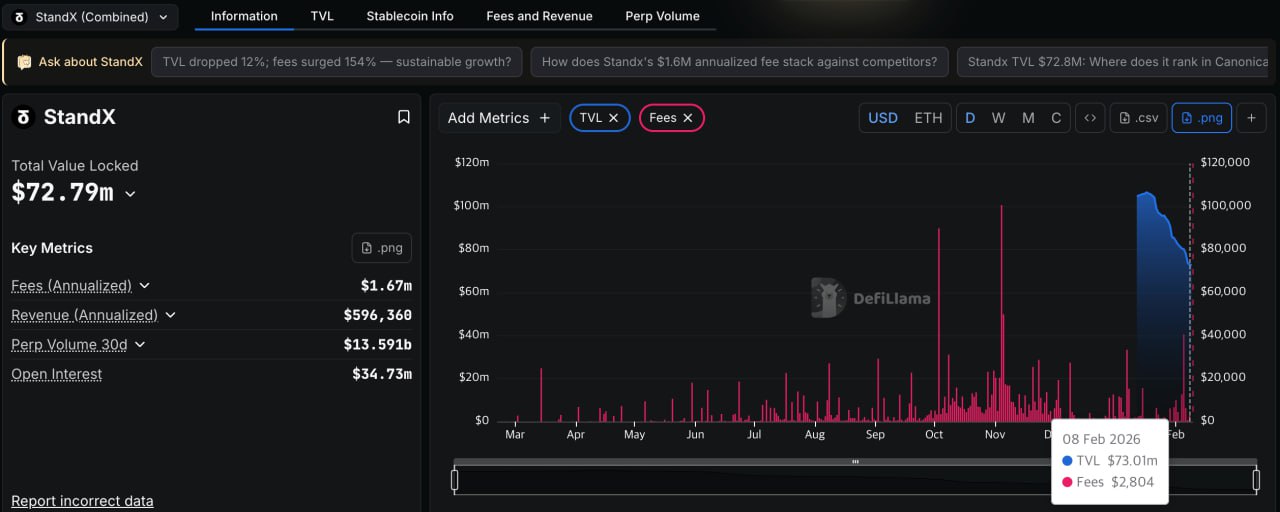The height and width of the screenshot is (512, 1280).
Task: Switch chart currency to ETH
Action: coord(928,118)
